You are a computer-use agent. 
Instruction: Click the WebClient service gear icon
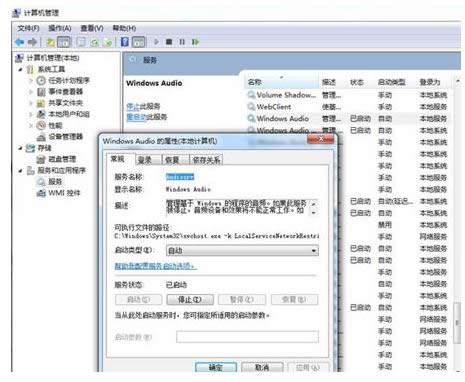coord(251,107)
